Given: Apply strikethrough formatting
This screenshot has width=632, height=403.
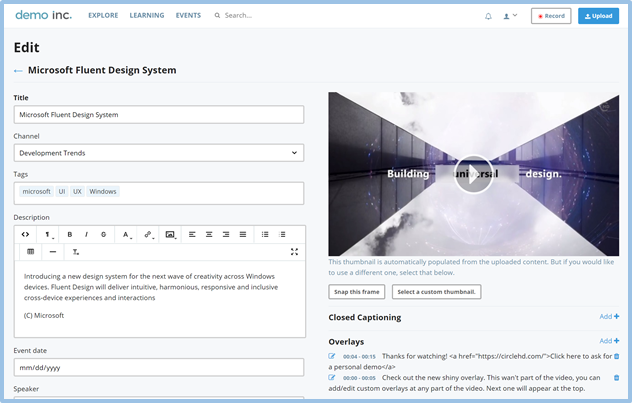Looking at the screenshot, I should (104, 234).
